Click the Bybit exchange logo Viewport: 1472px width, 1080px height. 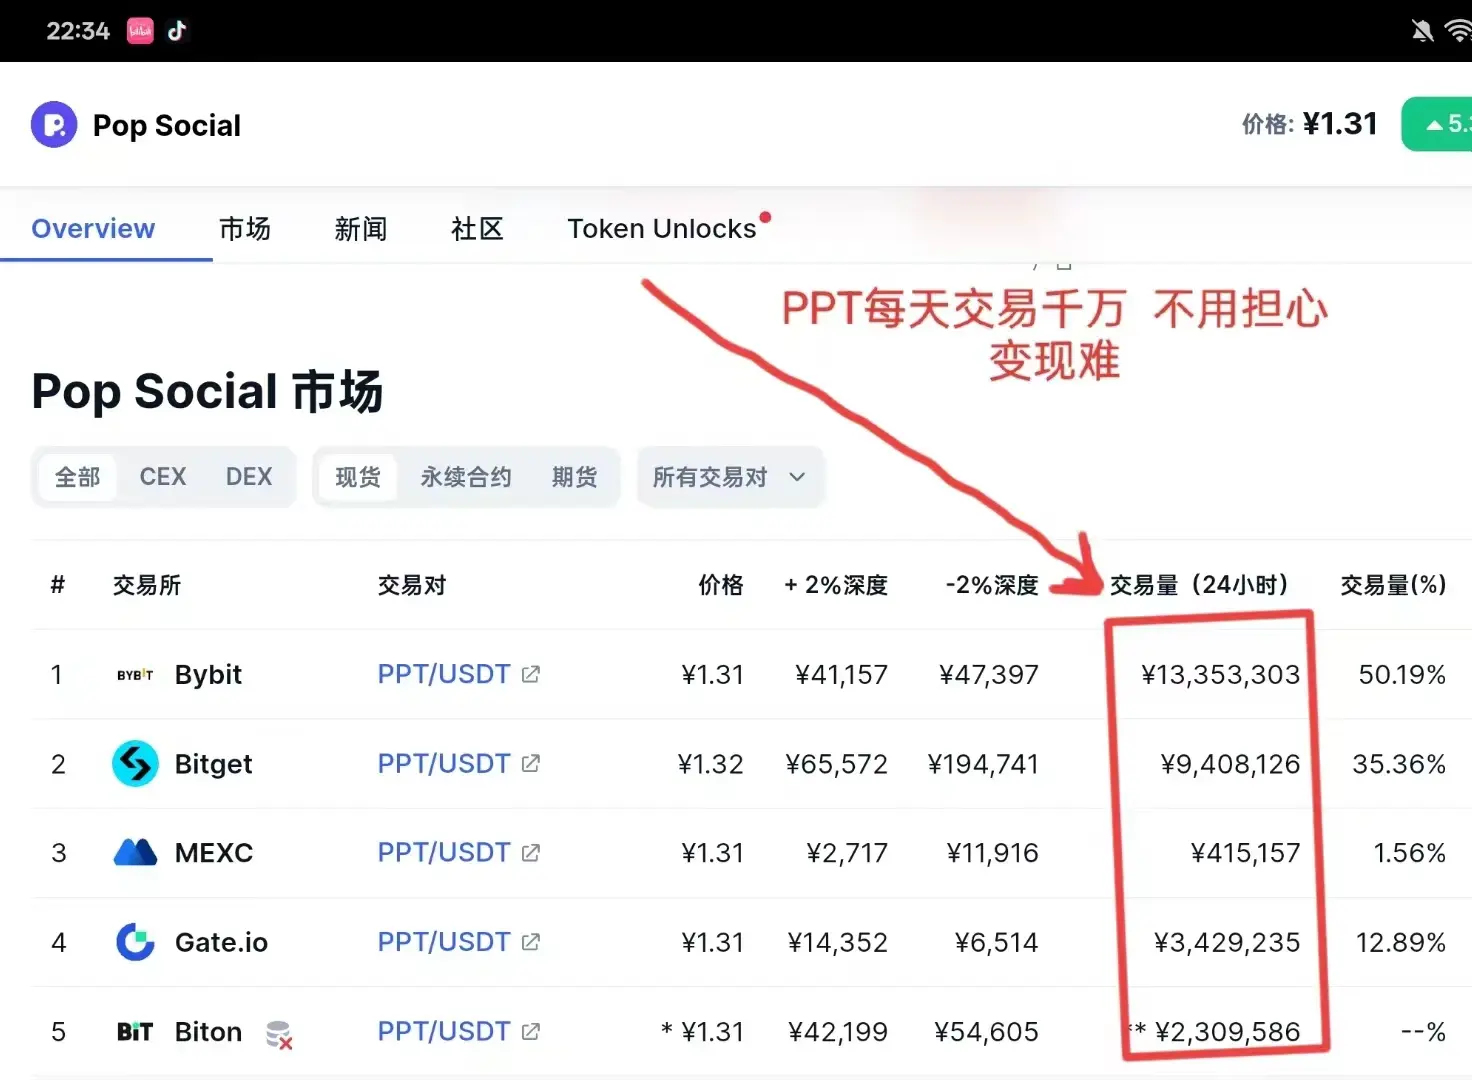135,675
